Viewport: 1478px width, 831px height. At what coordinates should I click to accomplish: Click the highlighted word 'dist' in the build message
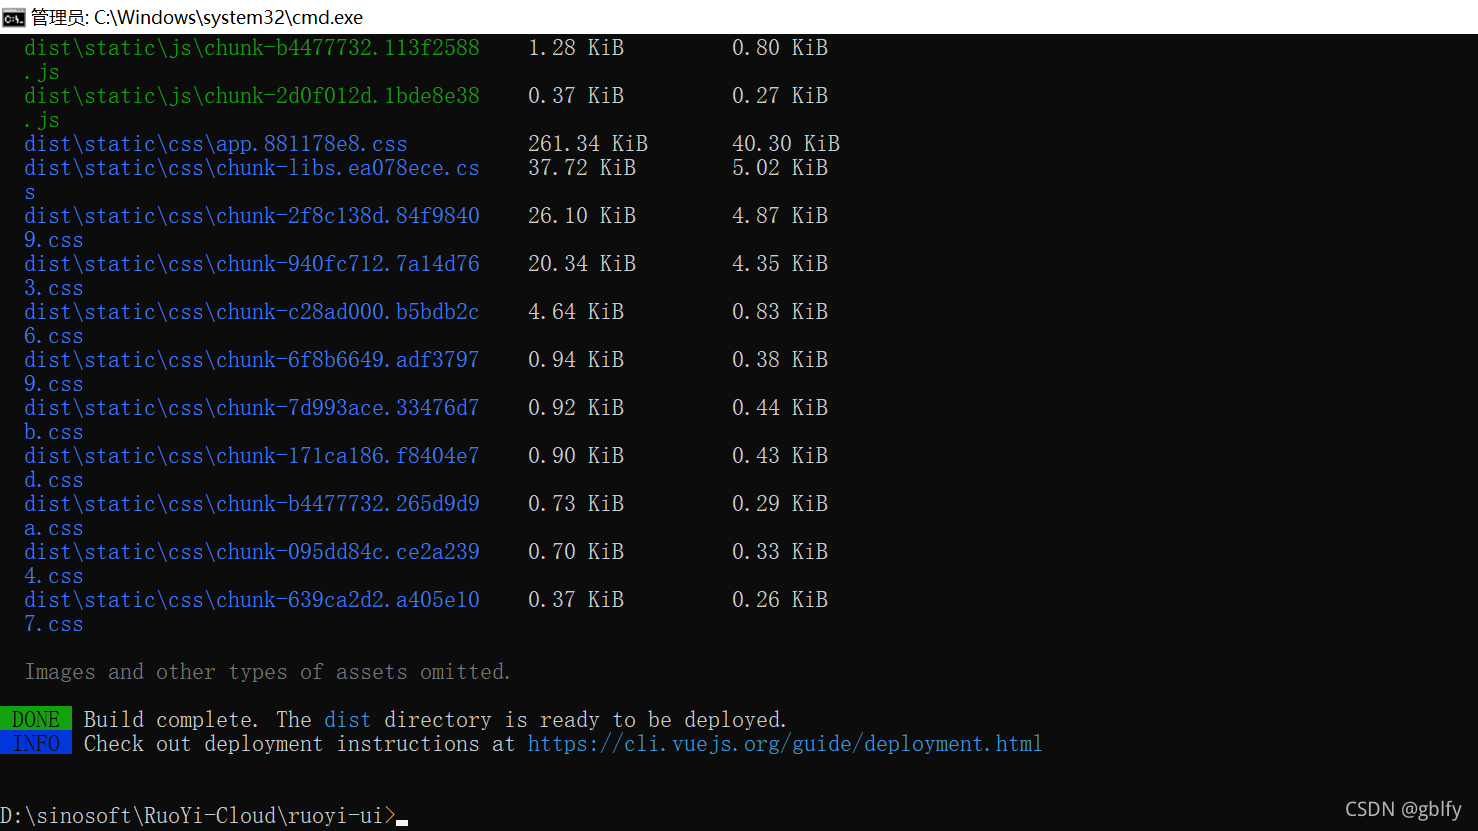(348, 720)
